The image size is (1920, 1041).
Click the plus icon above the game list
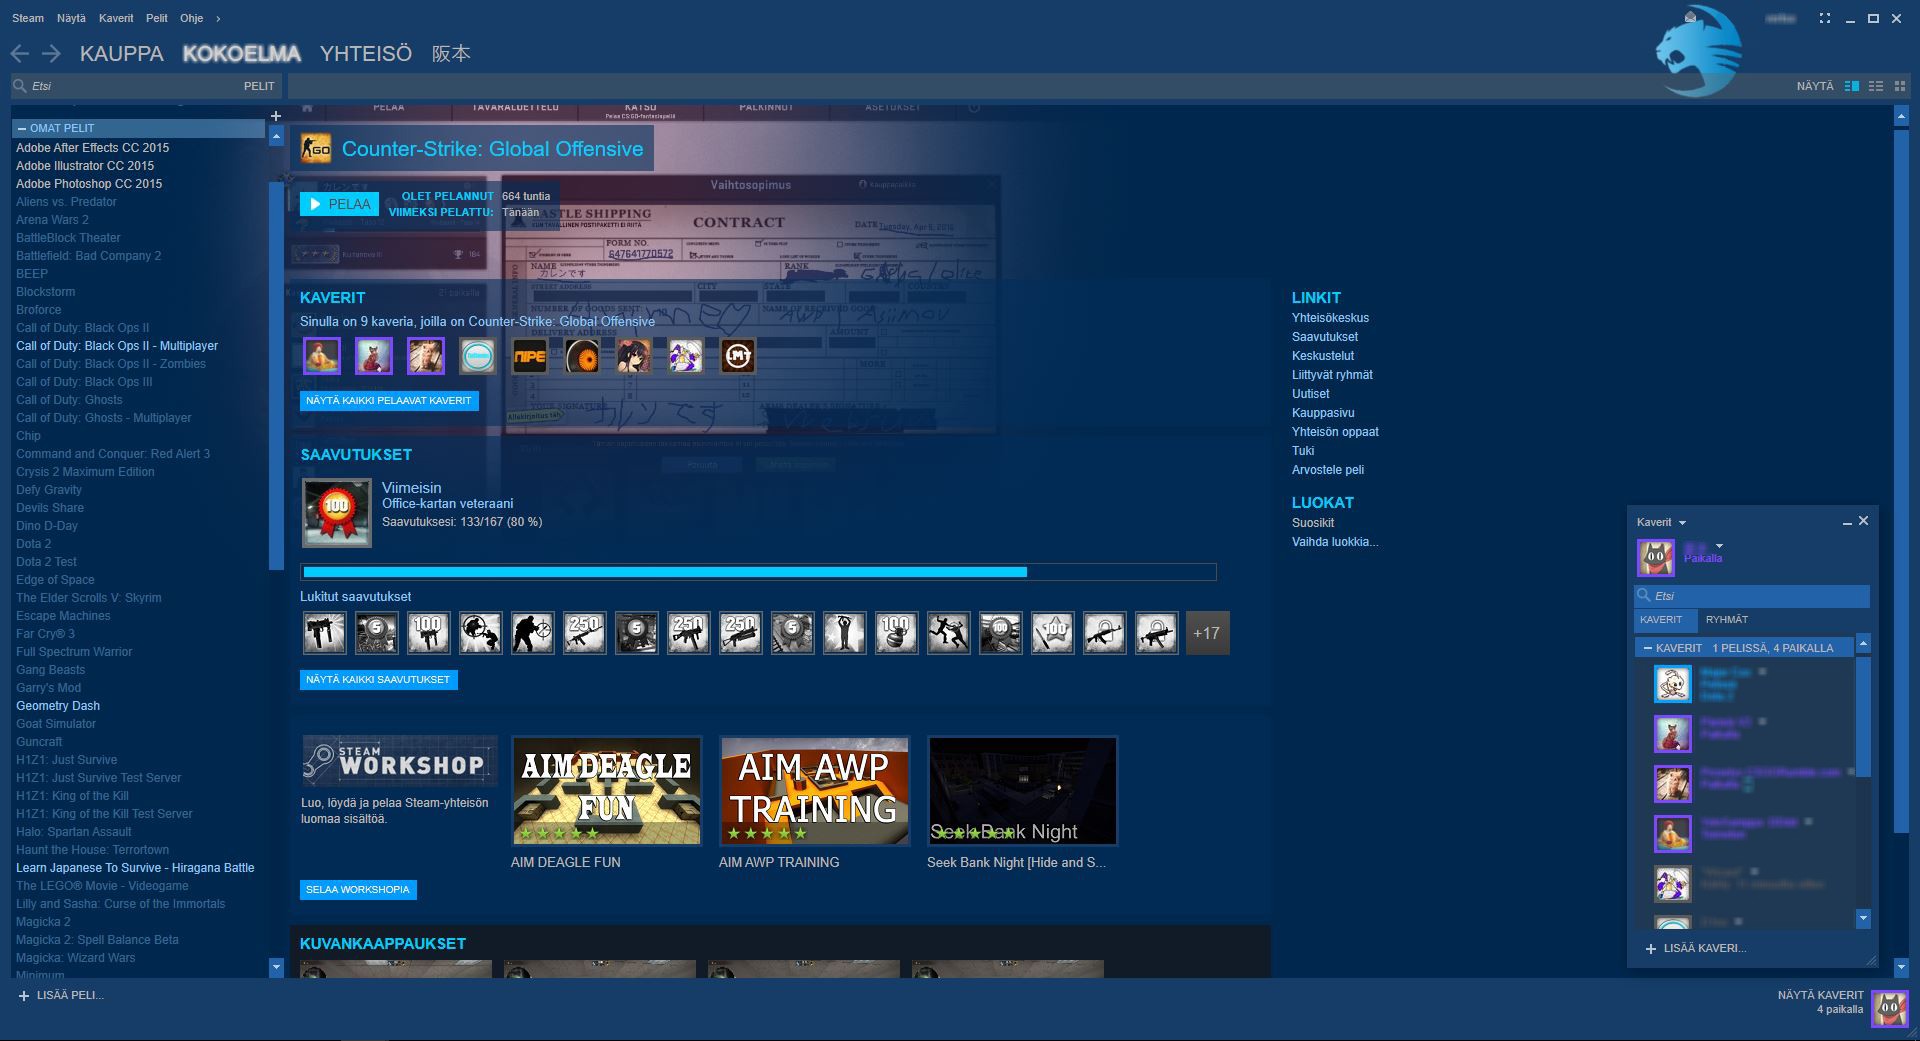[x=276, y=116]
